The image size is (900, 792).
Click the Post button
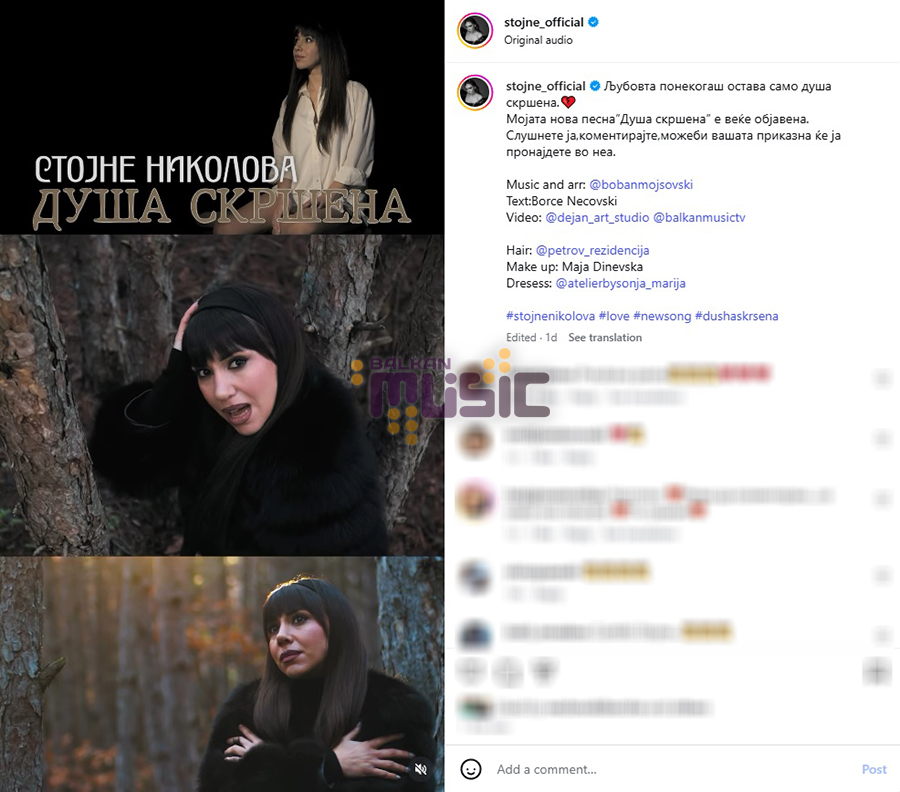(874, 769)
